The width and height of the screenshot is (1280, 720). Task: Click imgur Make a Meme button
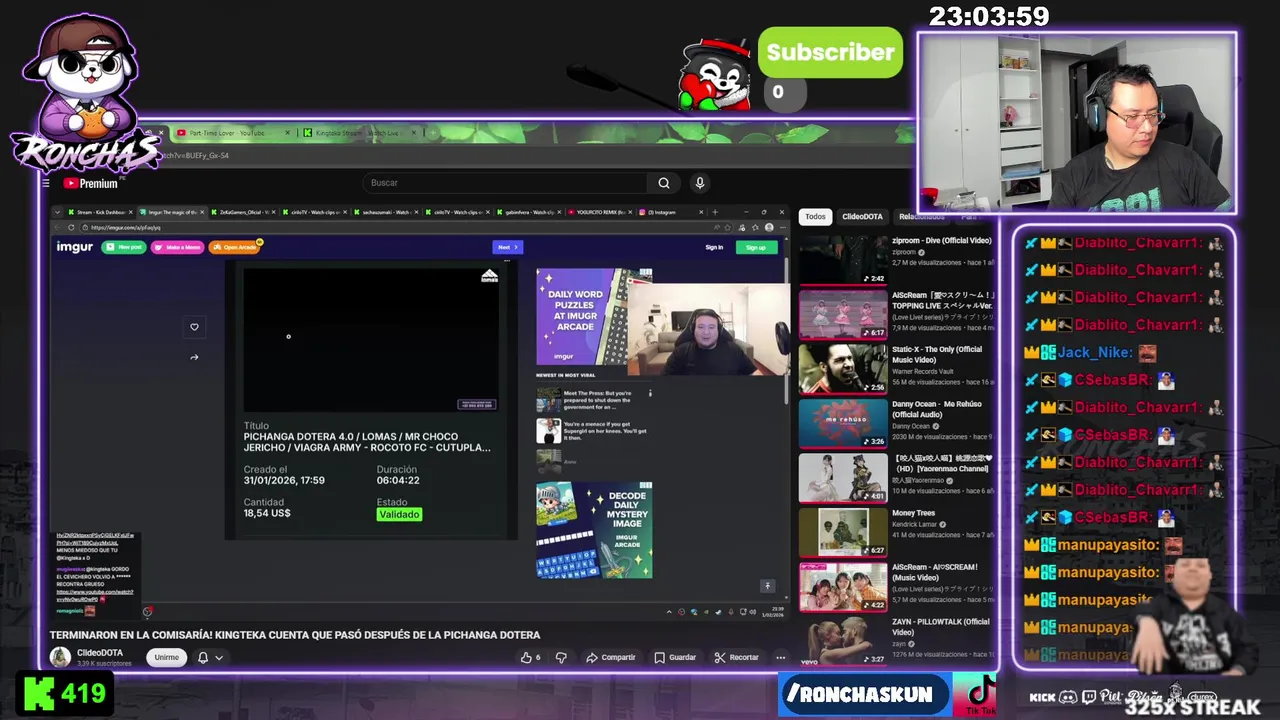[177, 247]
